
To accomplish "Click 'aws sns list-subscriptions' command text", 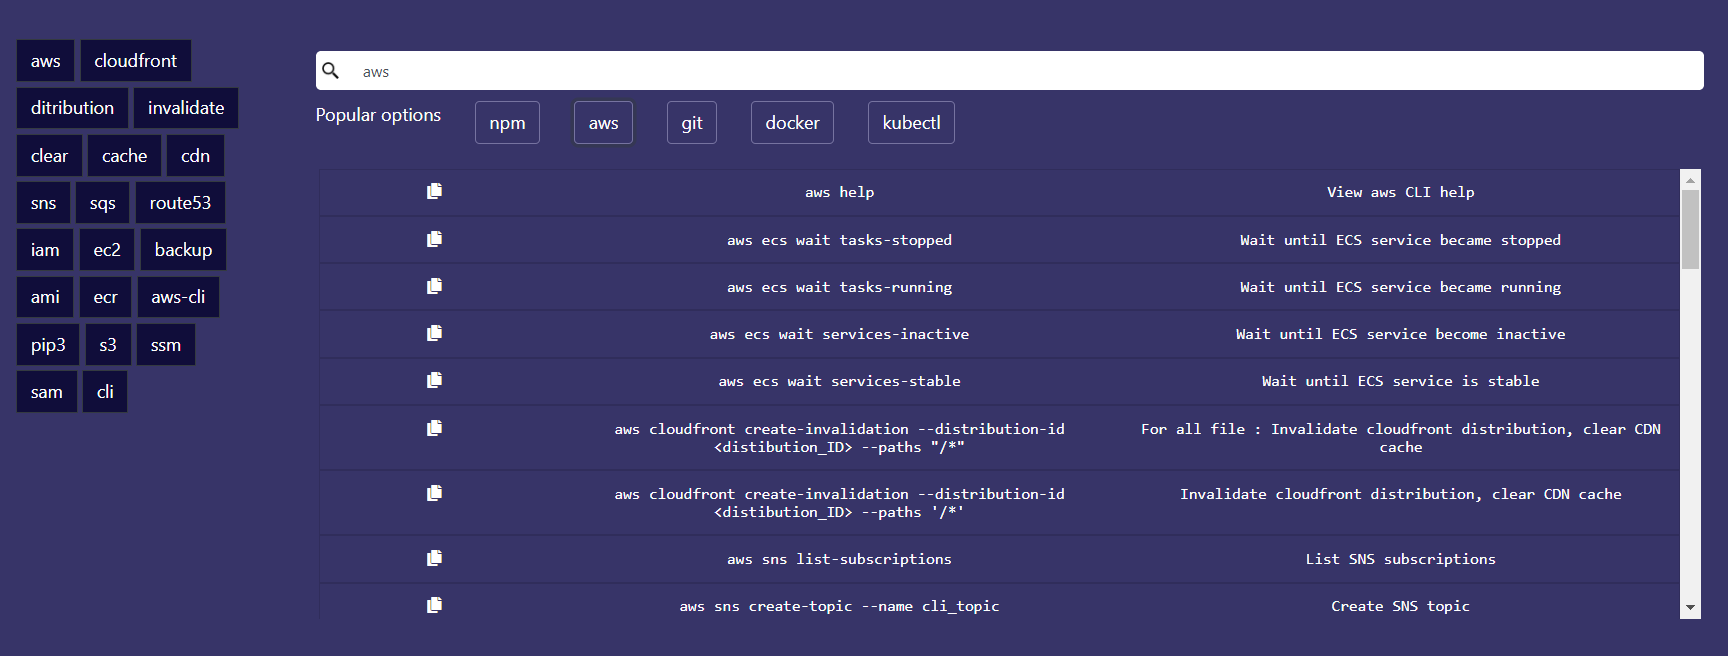I will point(839,559).
